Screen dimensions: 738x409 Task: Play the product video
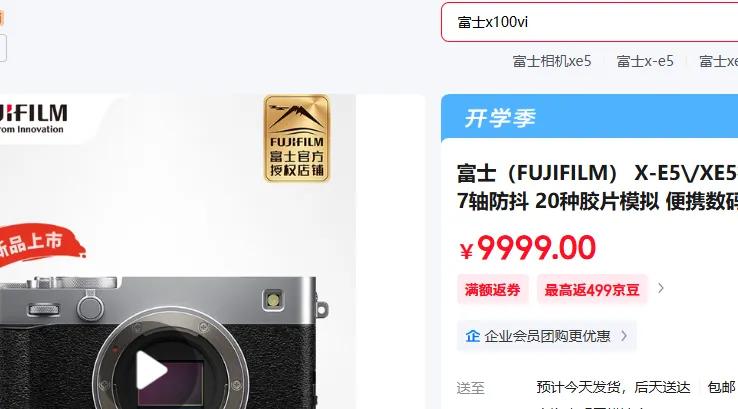152,370
